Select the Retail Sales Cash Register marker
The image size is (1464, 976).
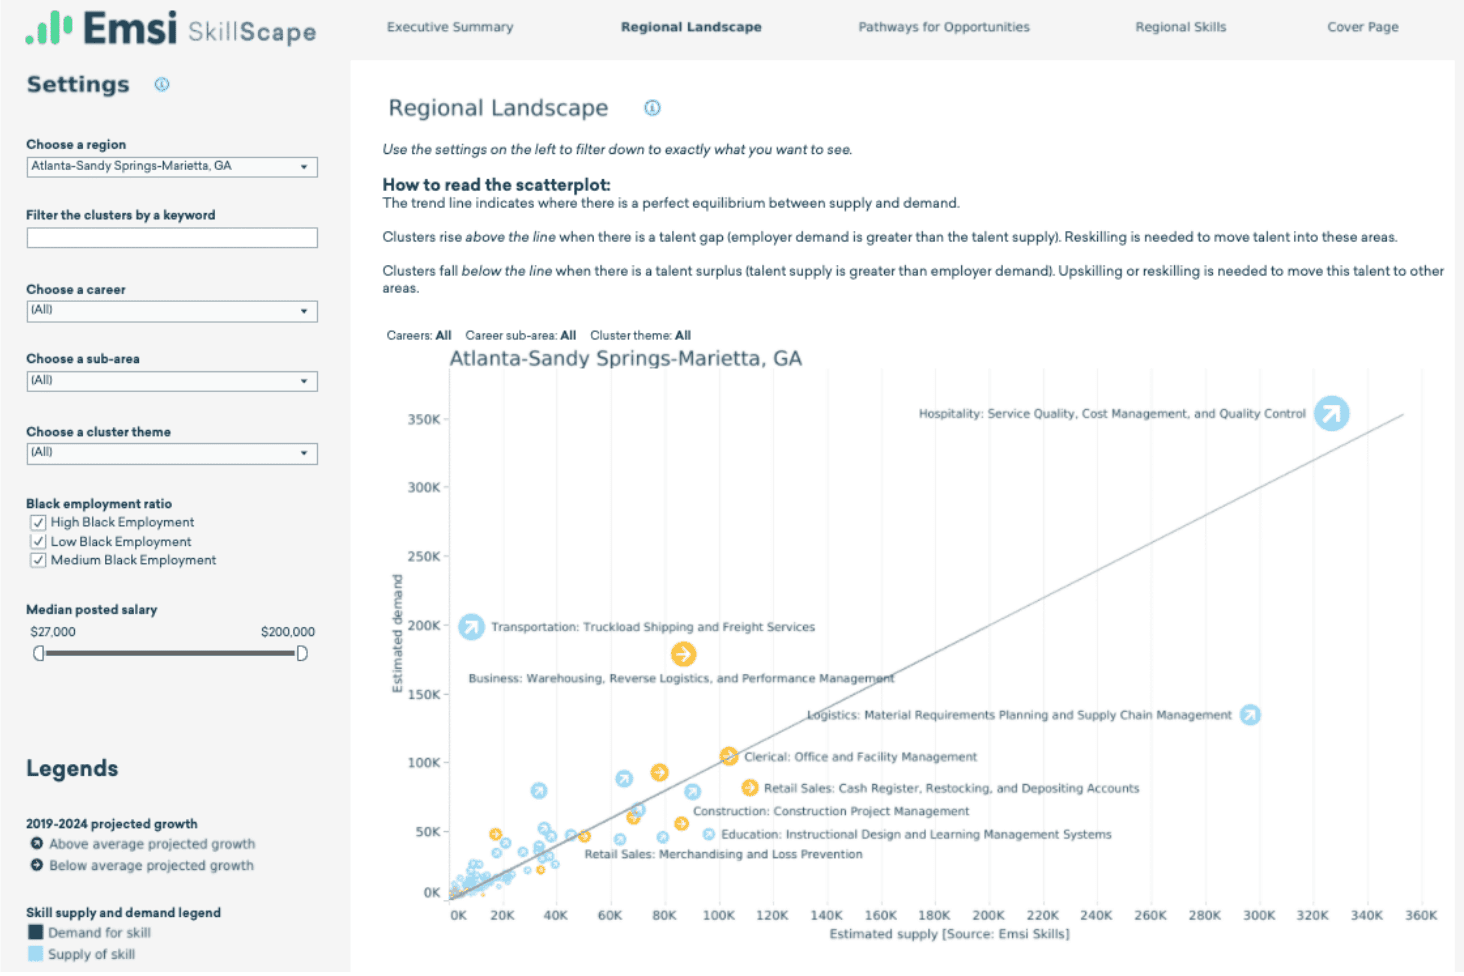(750, 788)
